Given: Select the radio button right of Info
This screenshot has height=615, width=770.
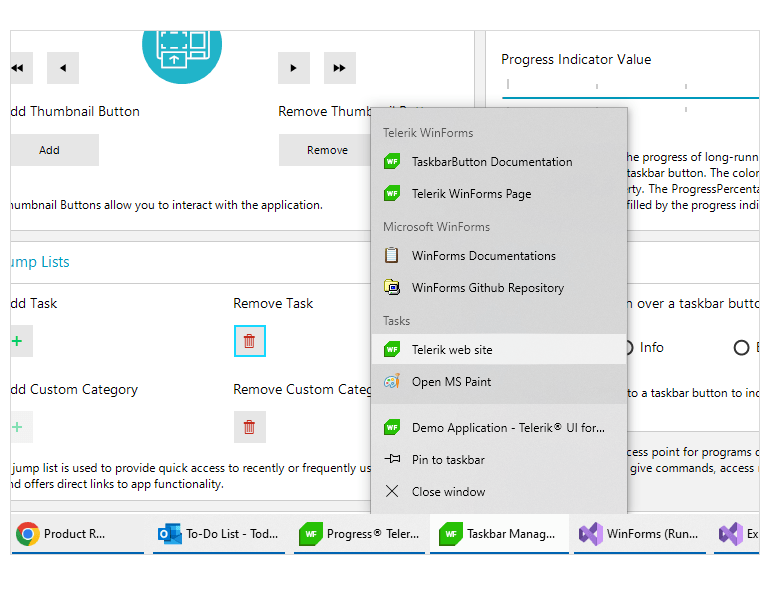Looking at the screenshot, I should point(741,348).
